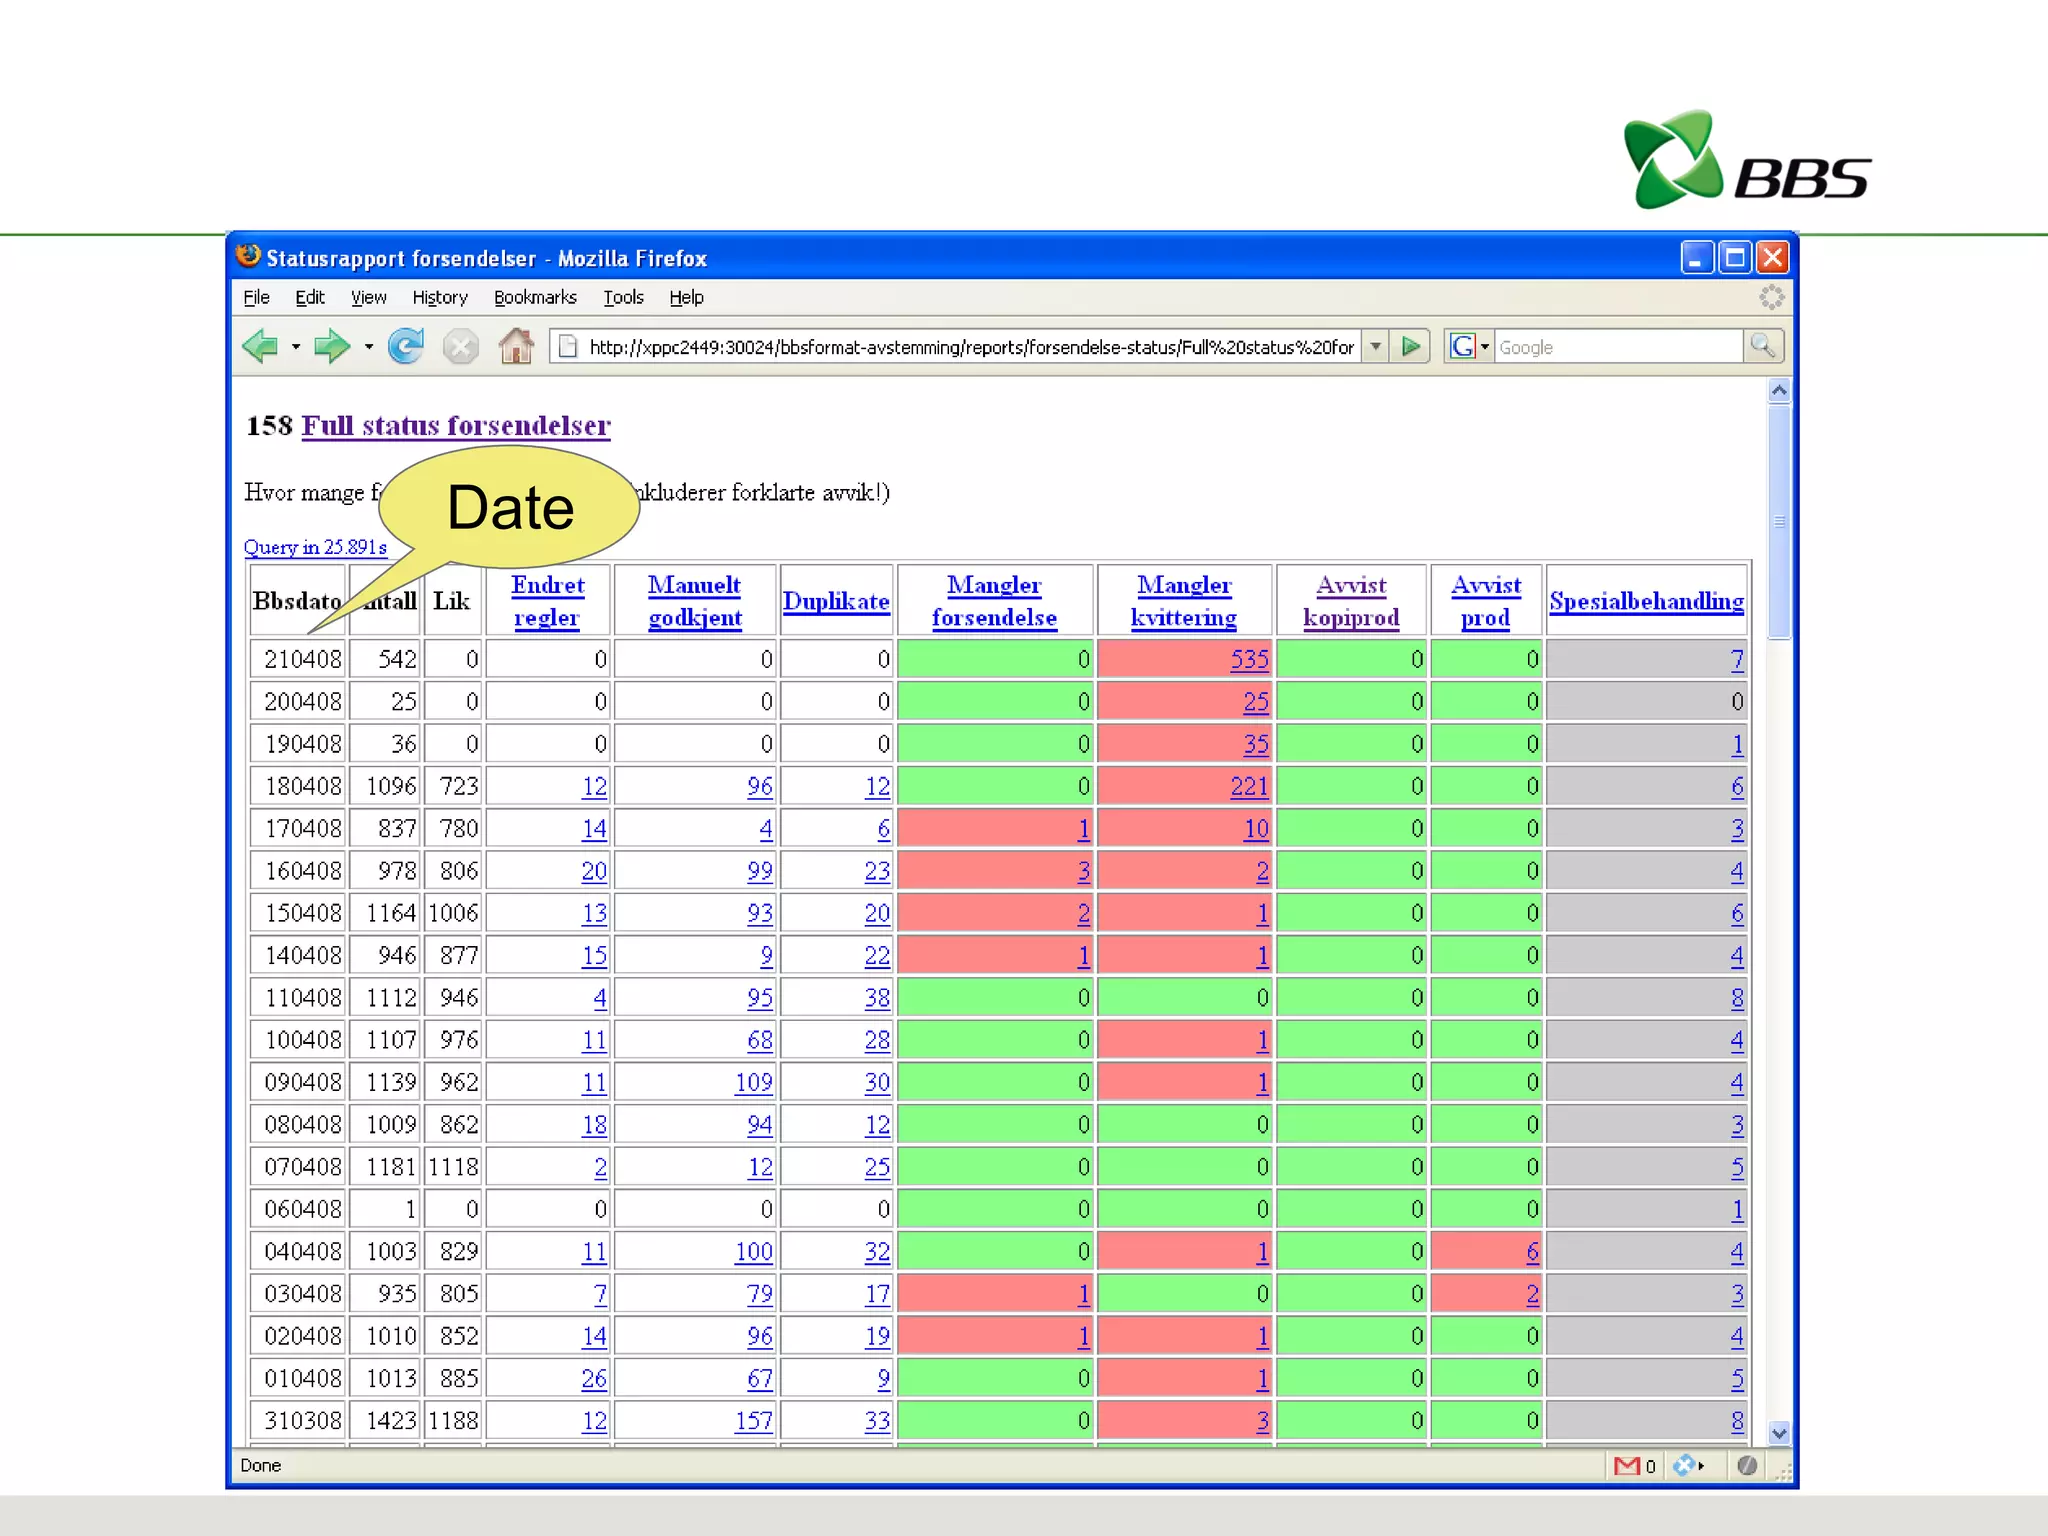Click the Query in 25.891s link
2048x1536 pixels.
315,548
